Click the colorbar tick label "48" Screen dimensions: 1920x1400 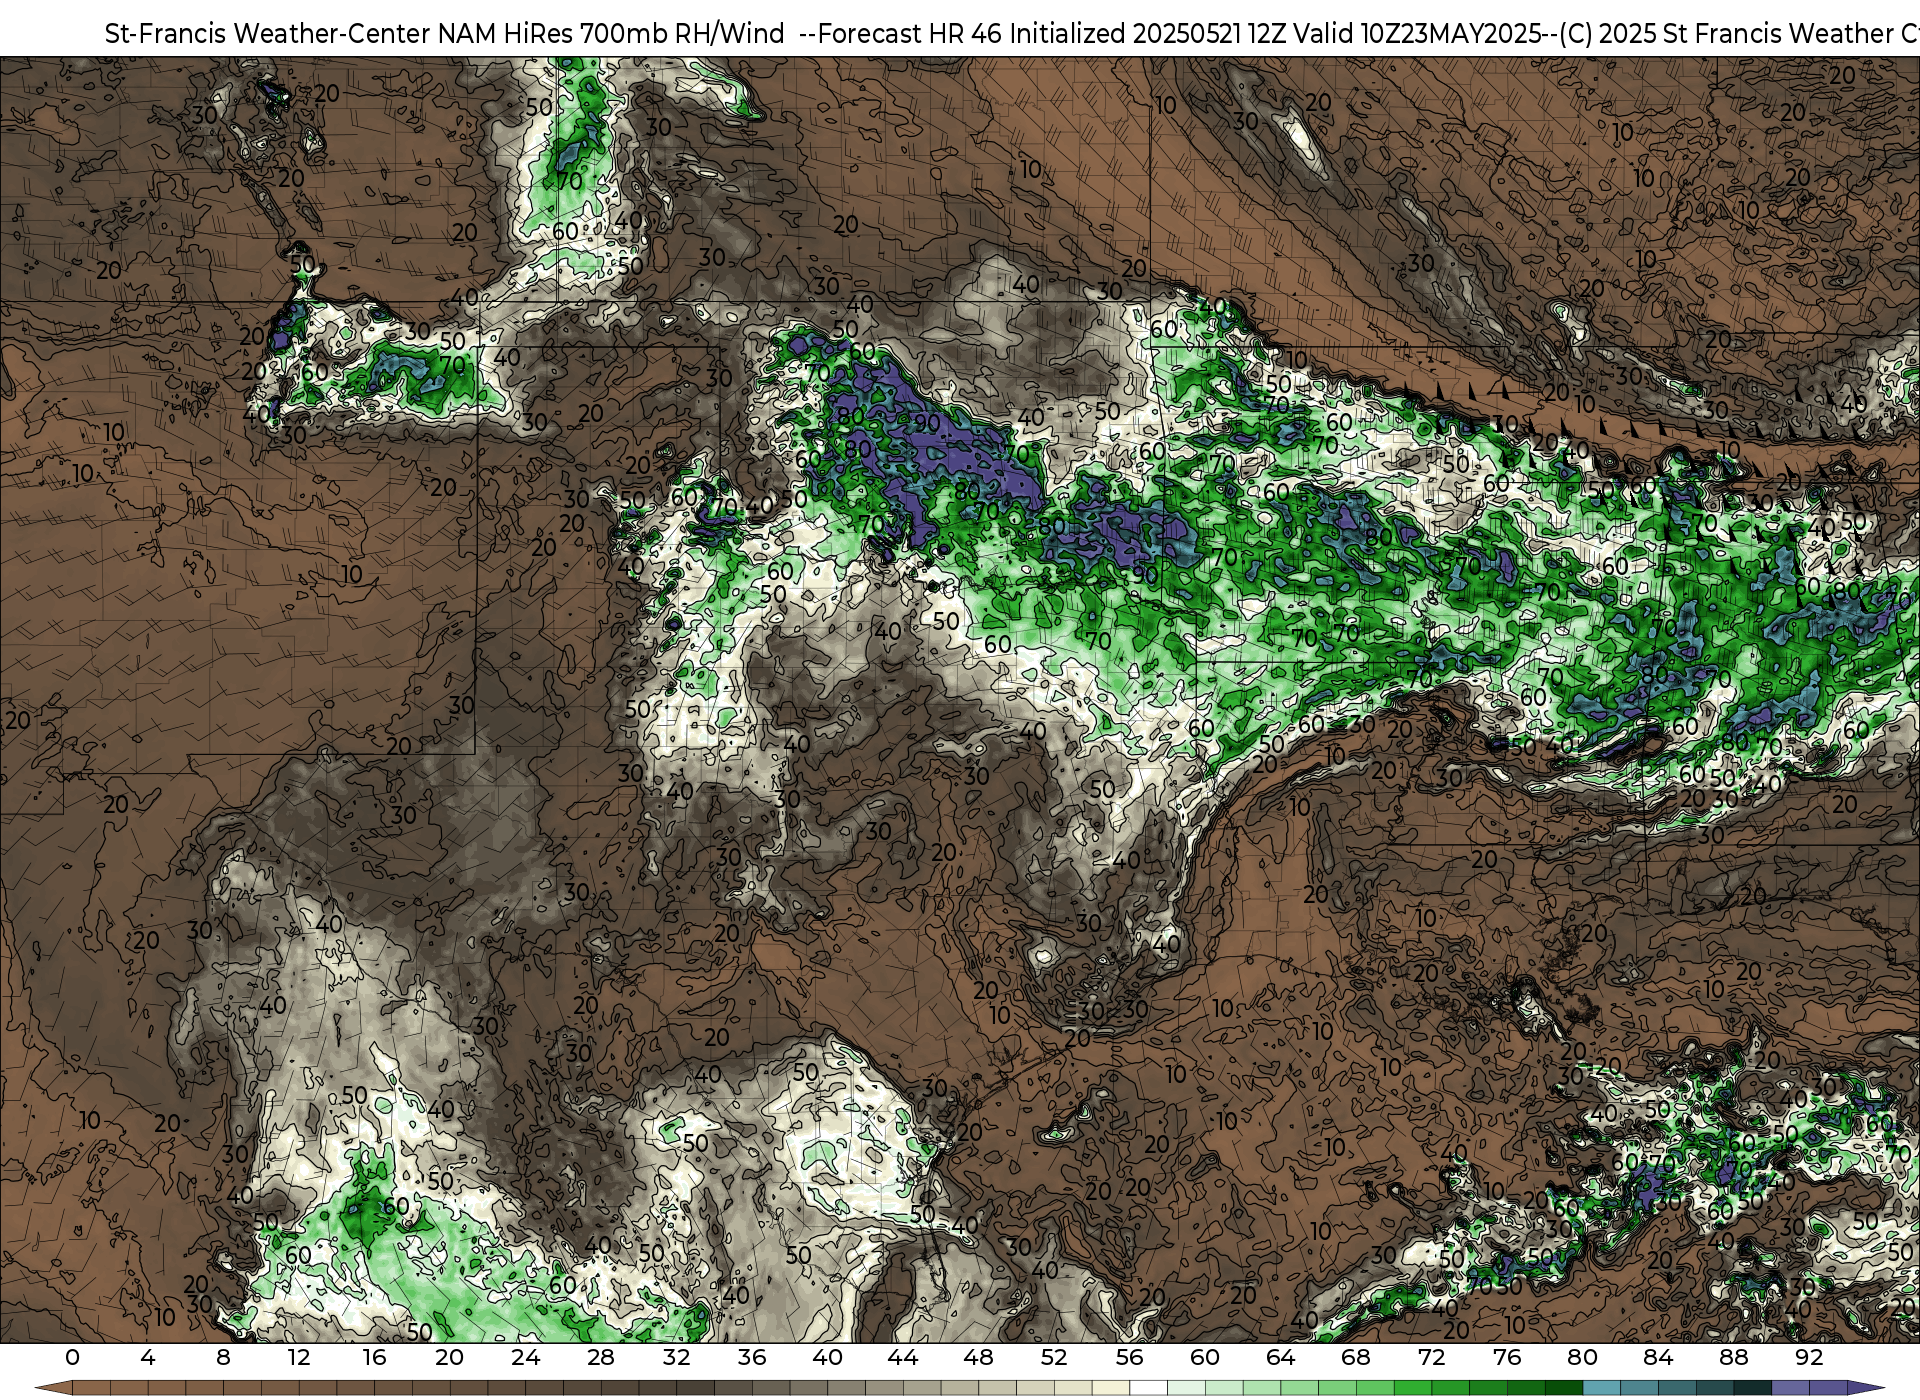point(978,1358)
